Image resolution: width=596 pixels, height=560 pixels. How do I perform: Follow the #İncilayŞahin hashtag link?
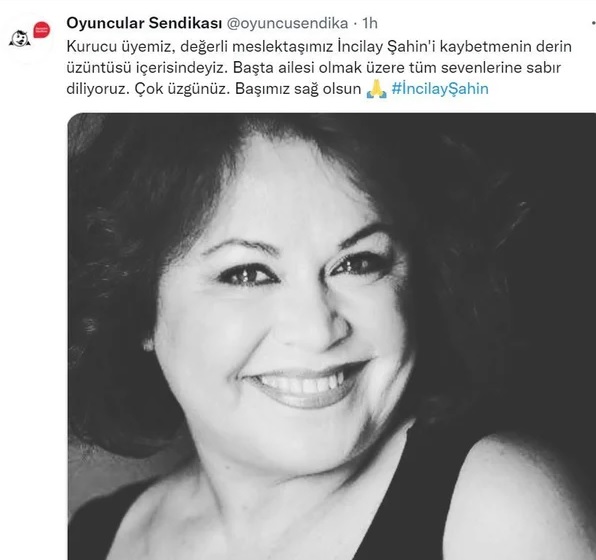(440, 89)
